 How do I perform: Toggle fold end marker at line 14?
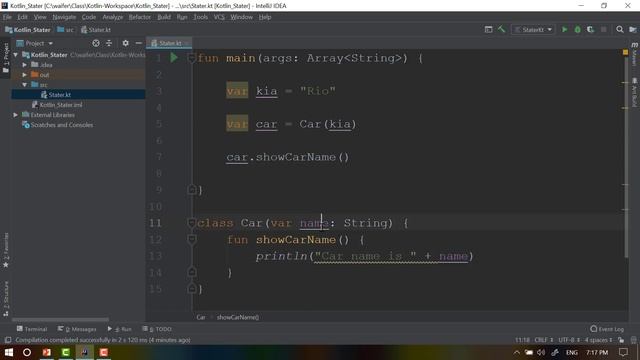[191, 272]
